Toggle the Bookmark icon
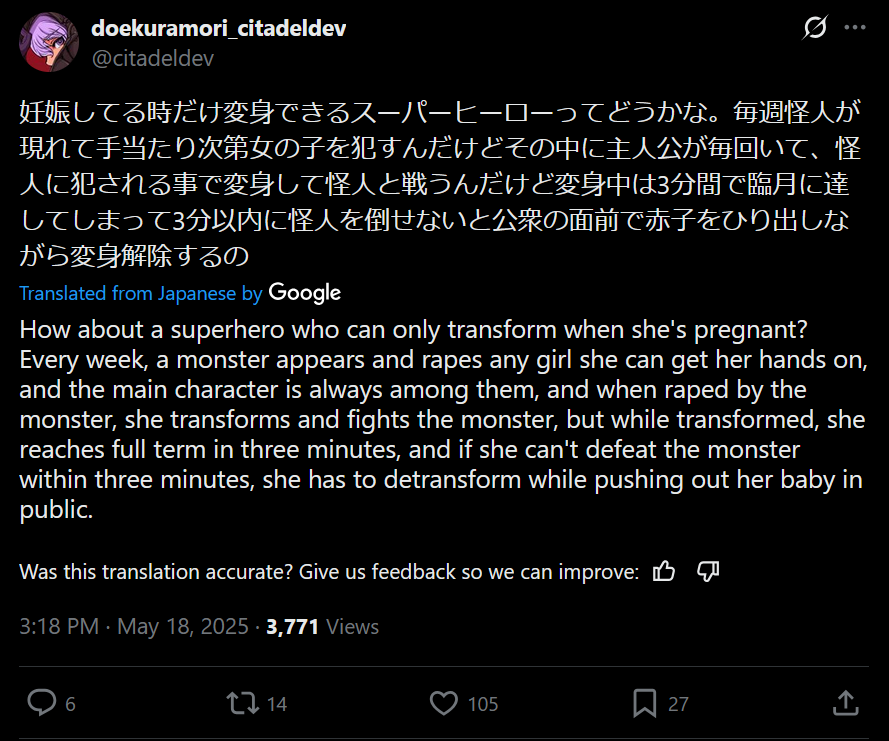The image size is (889, 741). (x=644, y=703)
